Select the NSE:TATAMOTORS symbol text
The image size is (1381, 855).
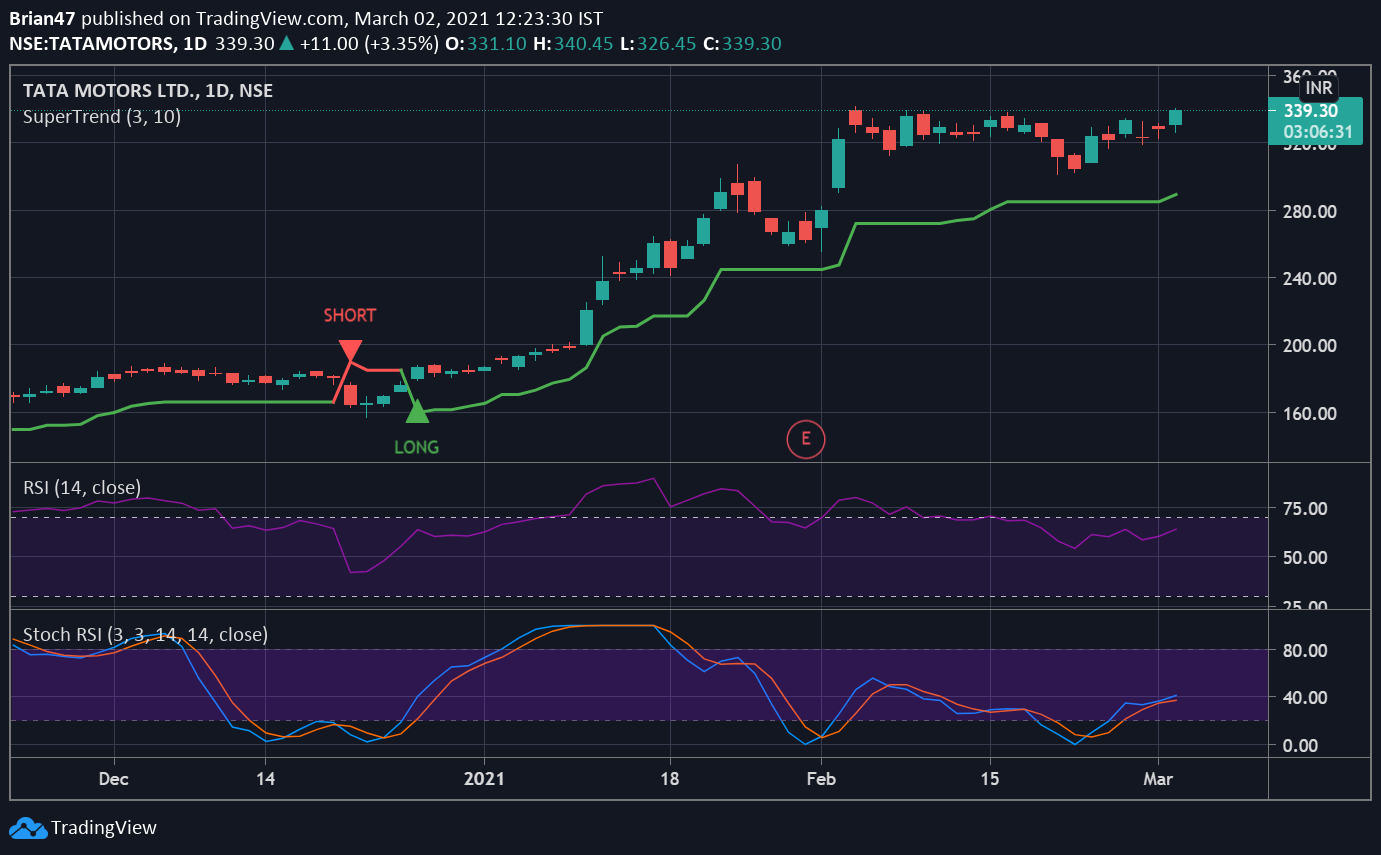(x=91, y=44)
